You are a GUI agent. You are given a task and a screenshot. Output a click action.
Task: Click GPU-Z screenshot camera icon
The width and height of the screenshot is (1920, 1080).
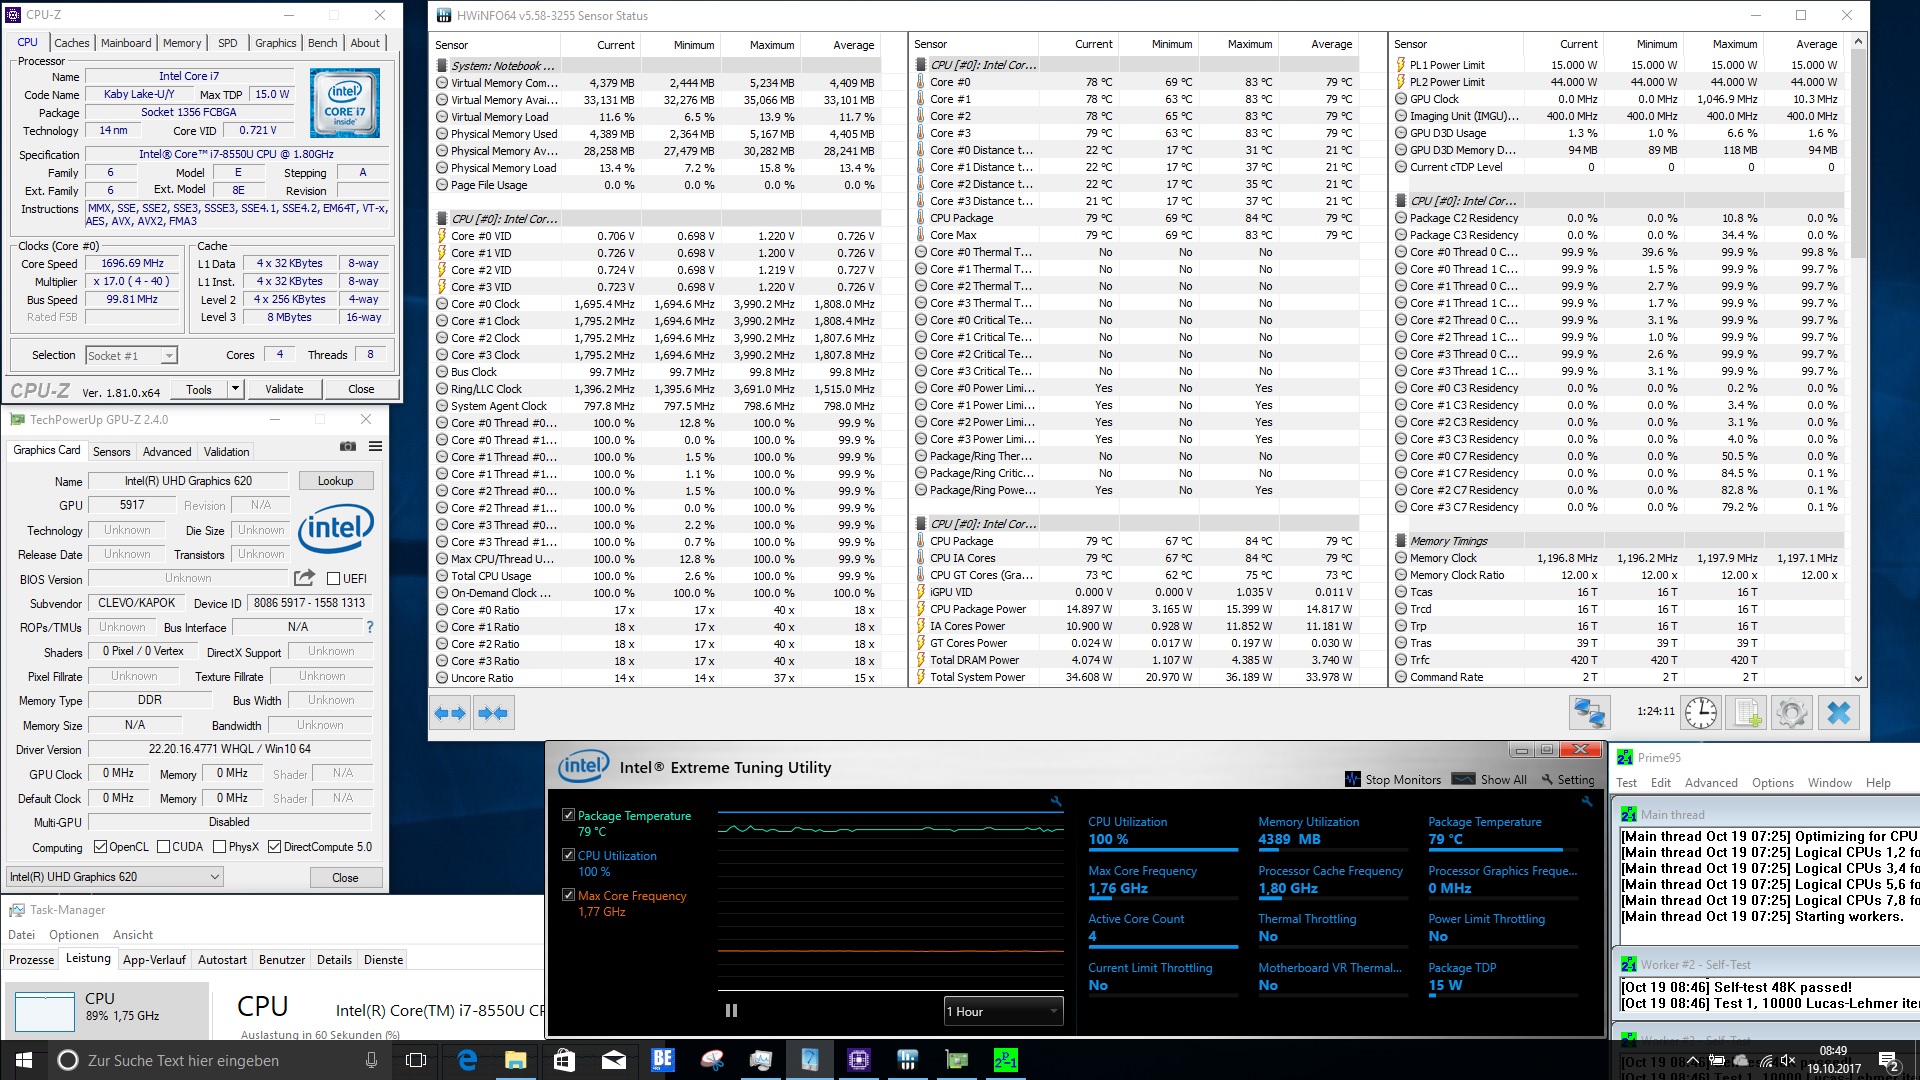348,447
